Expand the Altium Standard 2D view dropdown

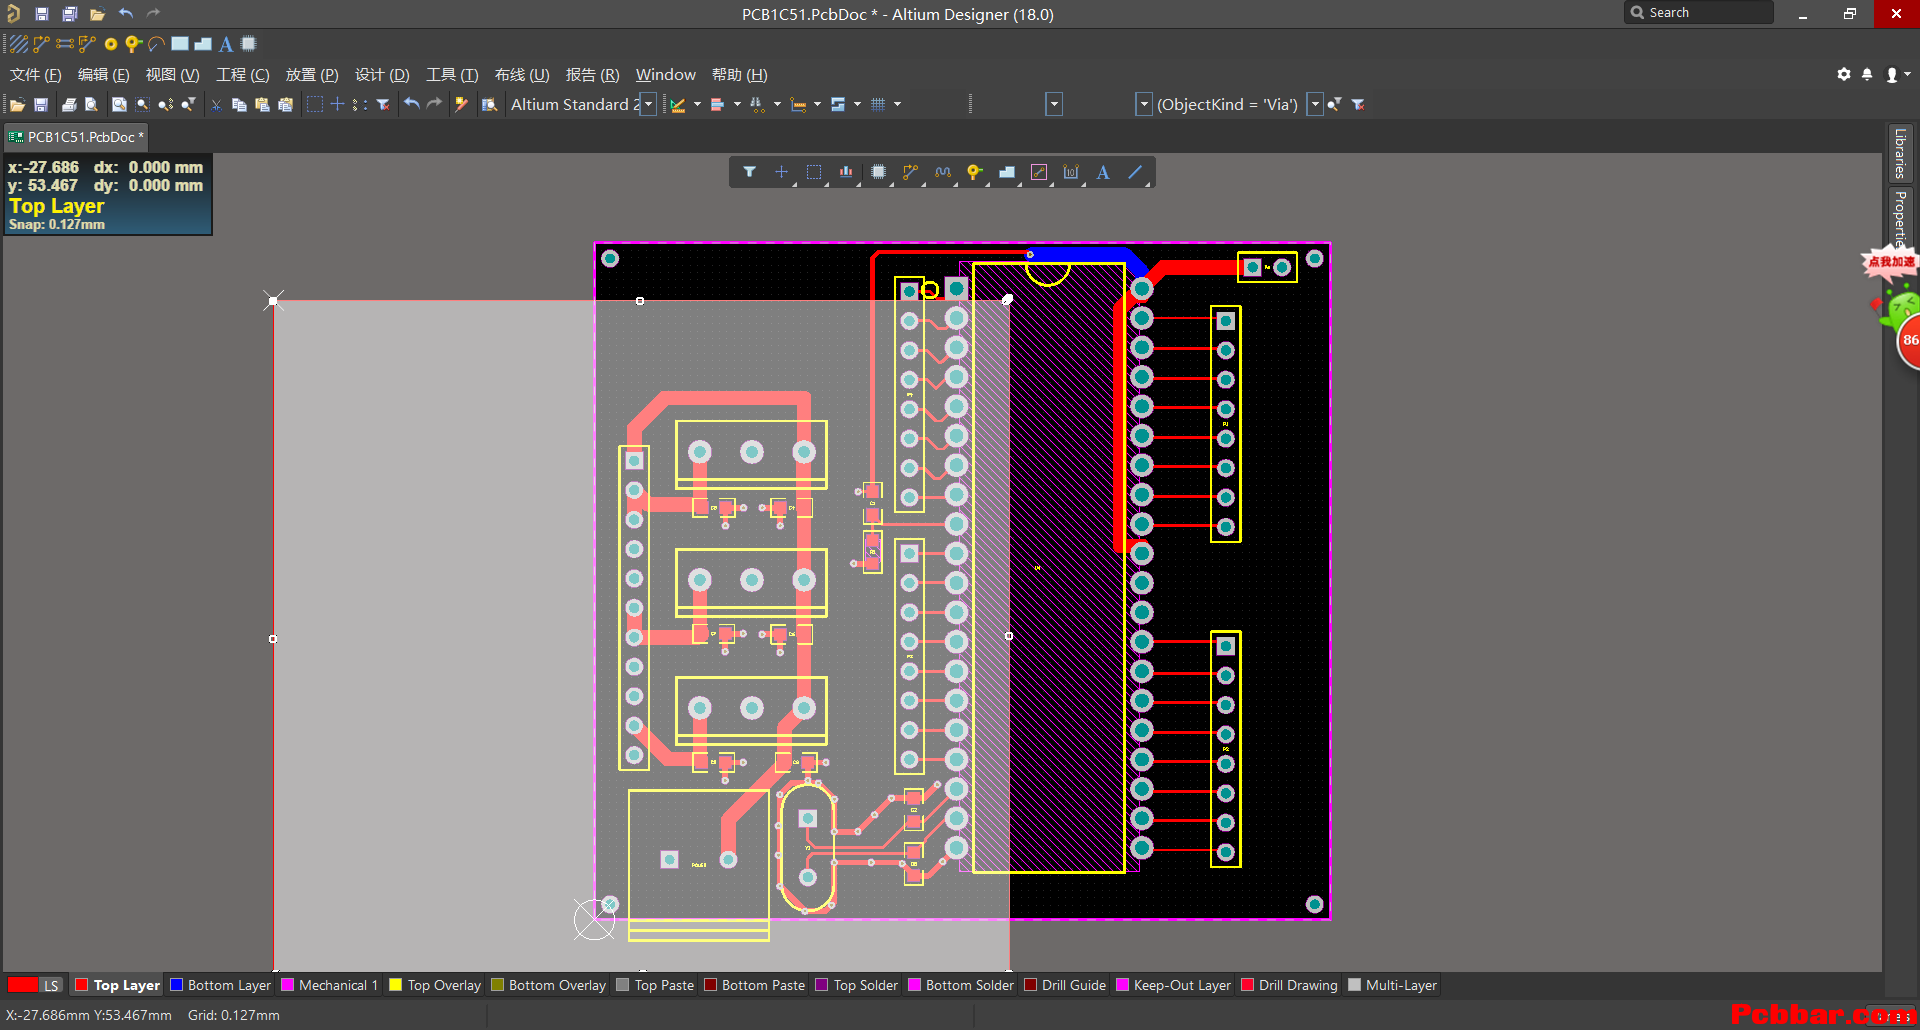pos(648,104)
